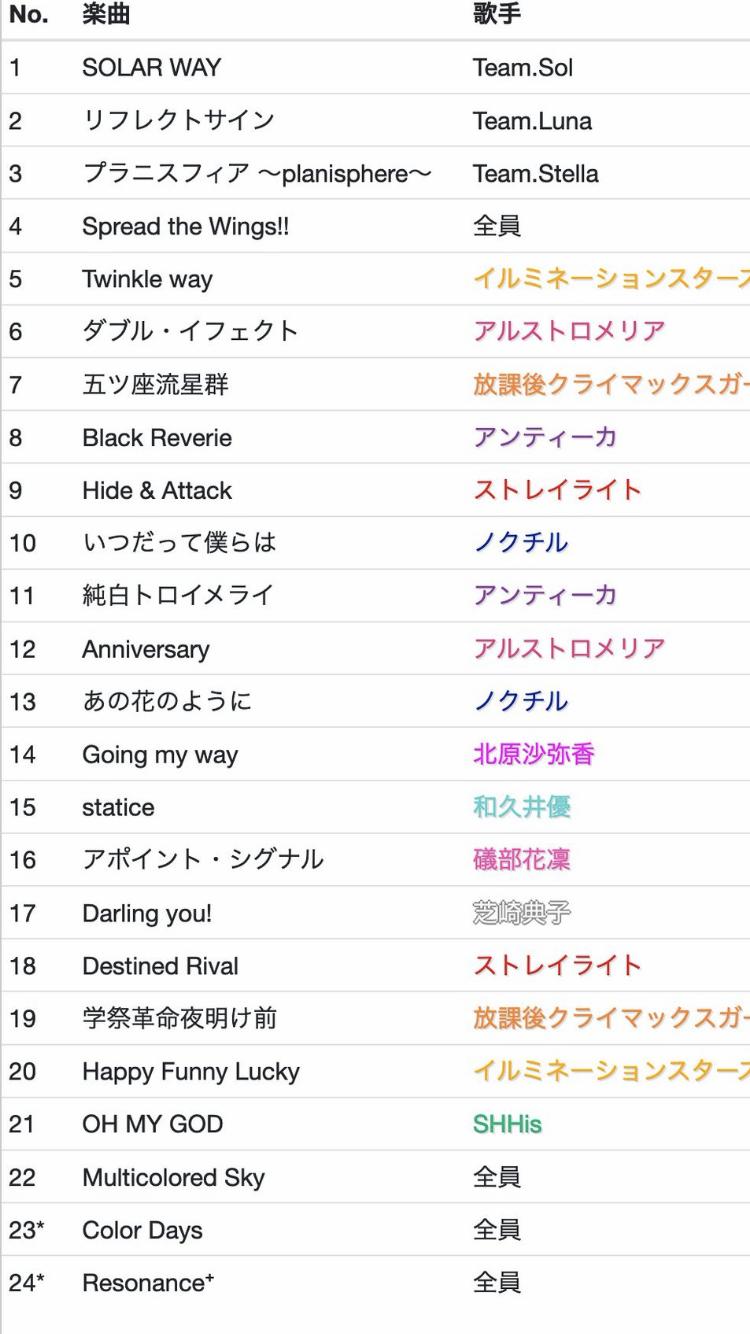750x1334 pixels.
Task: Open the 和久井優 singer link
Action: pos(521,807)
